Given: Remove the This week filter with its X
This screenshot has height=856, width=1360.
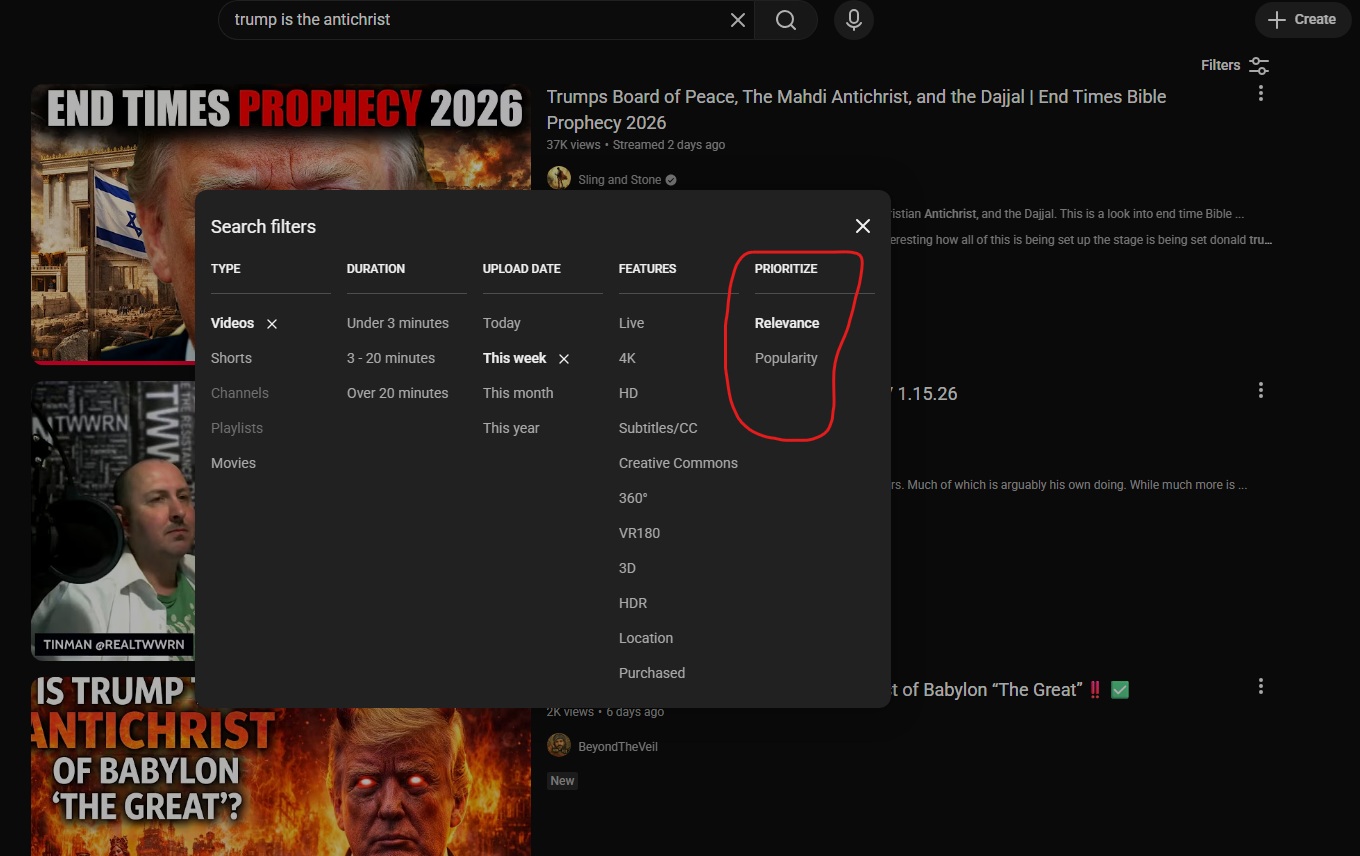Looking at the screenshot, I should (564, 359).
